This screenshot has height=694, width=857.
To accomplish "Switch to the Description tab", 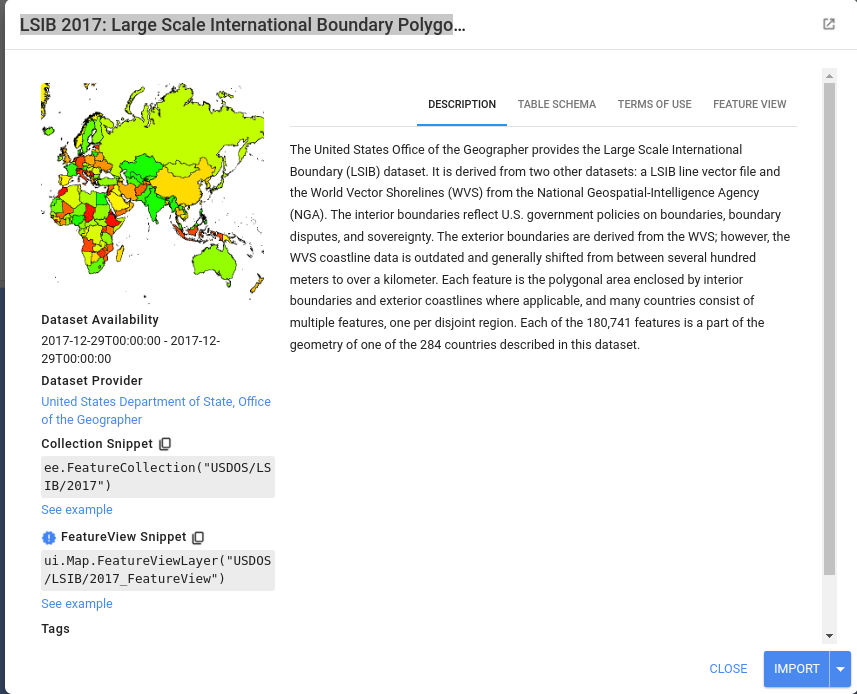I will coord(462,104).
